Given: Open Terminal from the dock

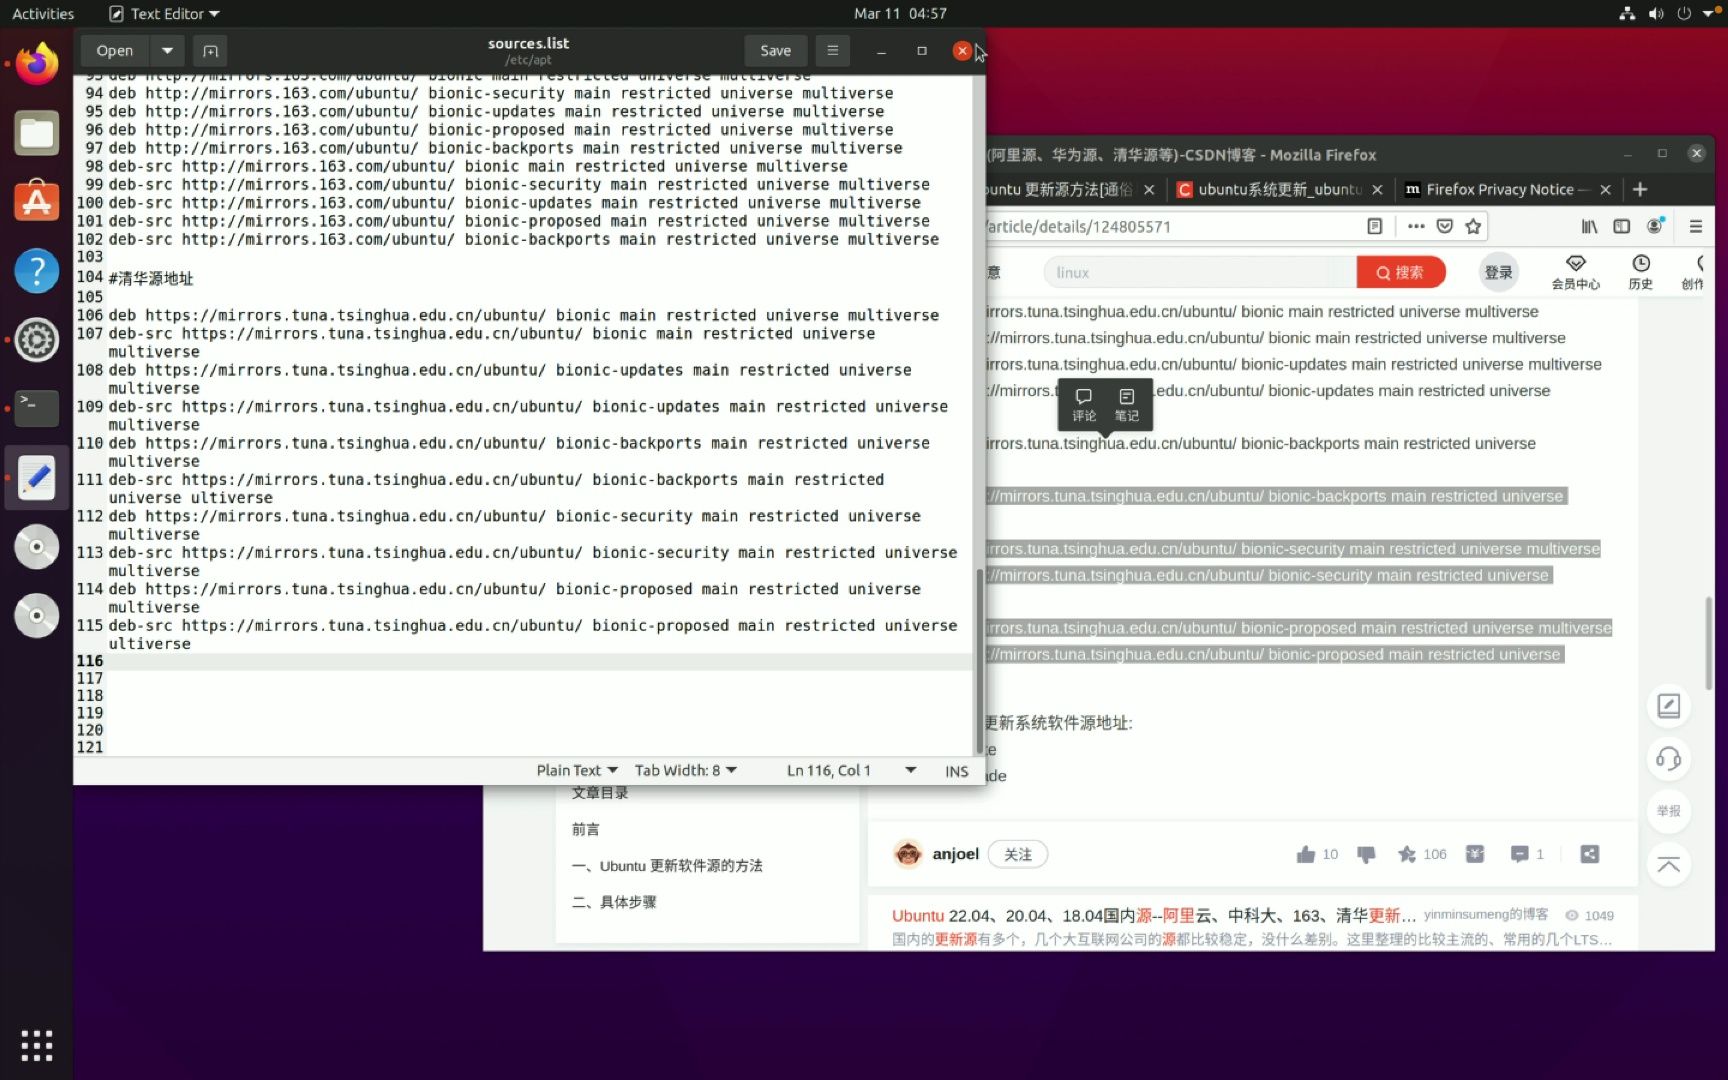Looking at the screenshot, I should [x=37, y=408].
